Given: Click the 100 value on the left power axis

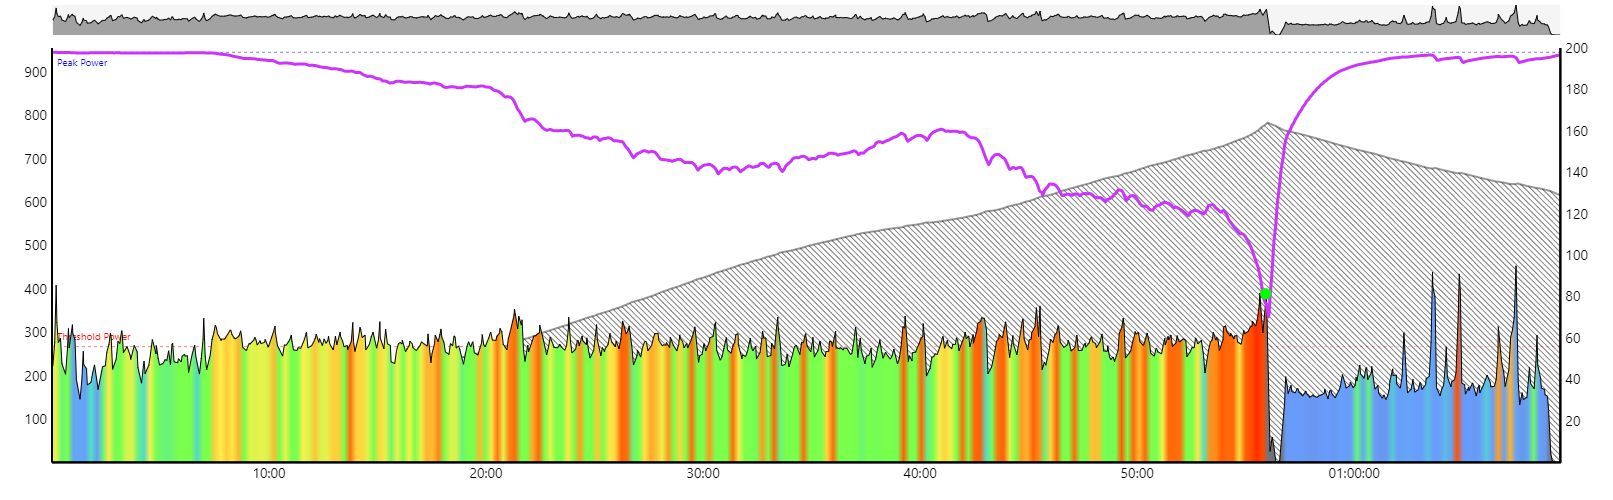Looking at the screenshot, I should pos(36,419).
